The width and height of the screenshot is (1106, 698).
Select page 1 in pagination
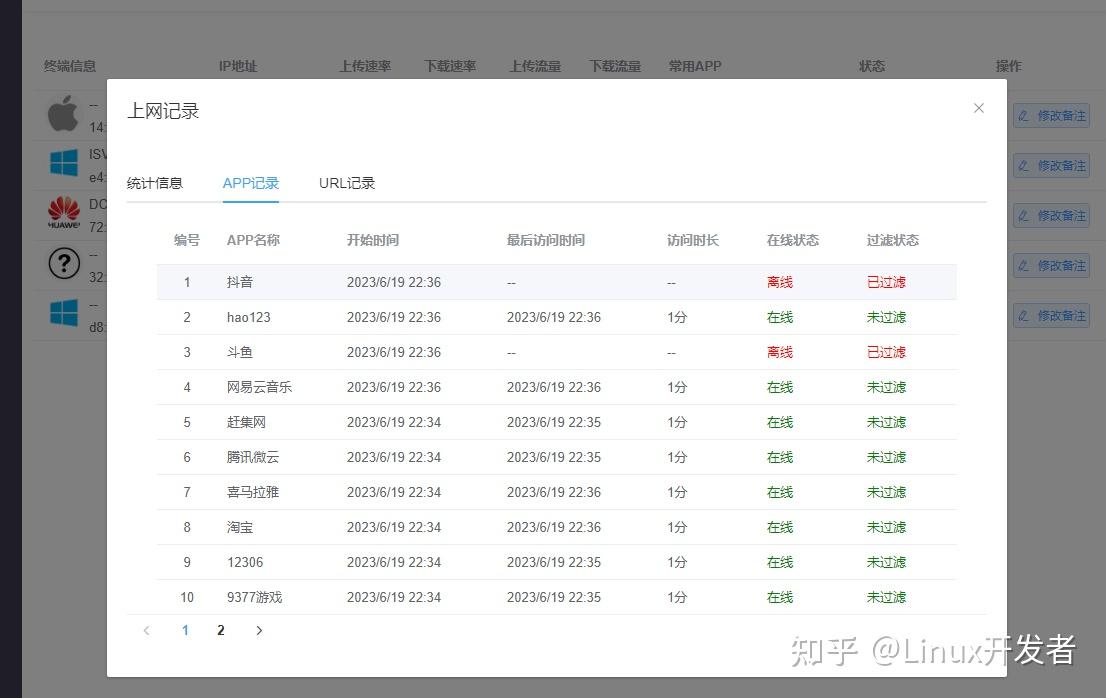[185, 630]
